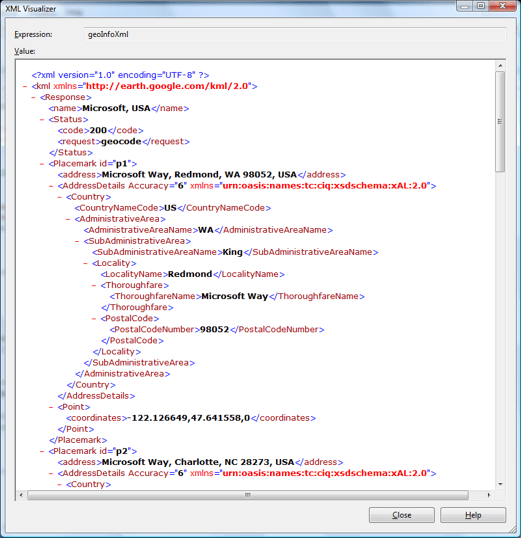Collapse the Placemark p2 node
Viewport: 521px width, 538px height.
pyautogui.click(x=42, y=451)
